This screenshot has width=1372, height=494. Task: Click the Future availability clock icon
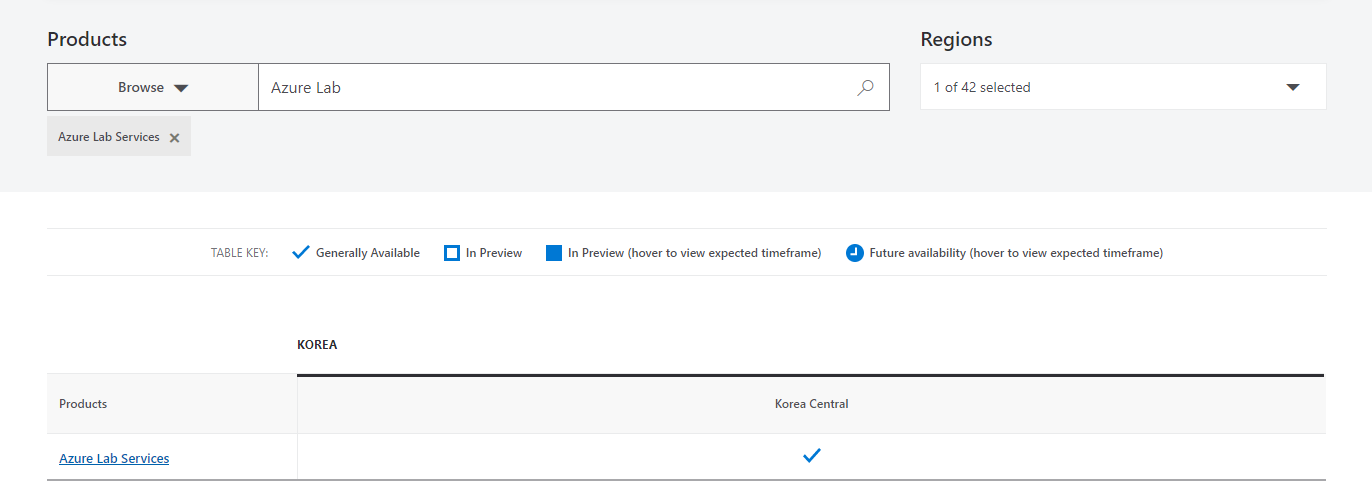click(x=854, y=253)
